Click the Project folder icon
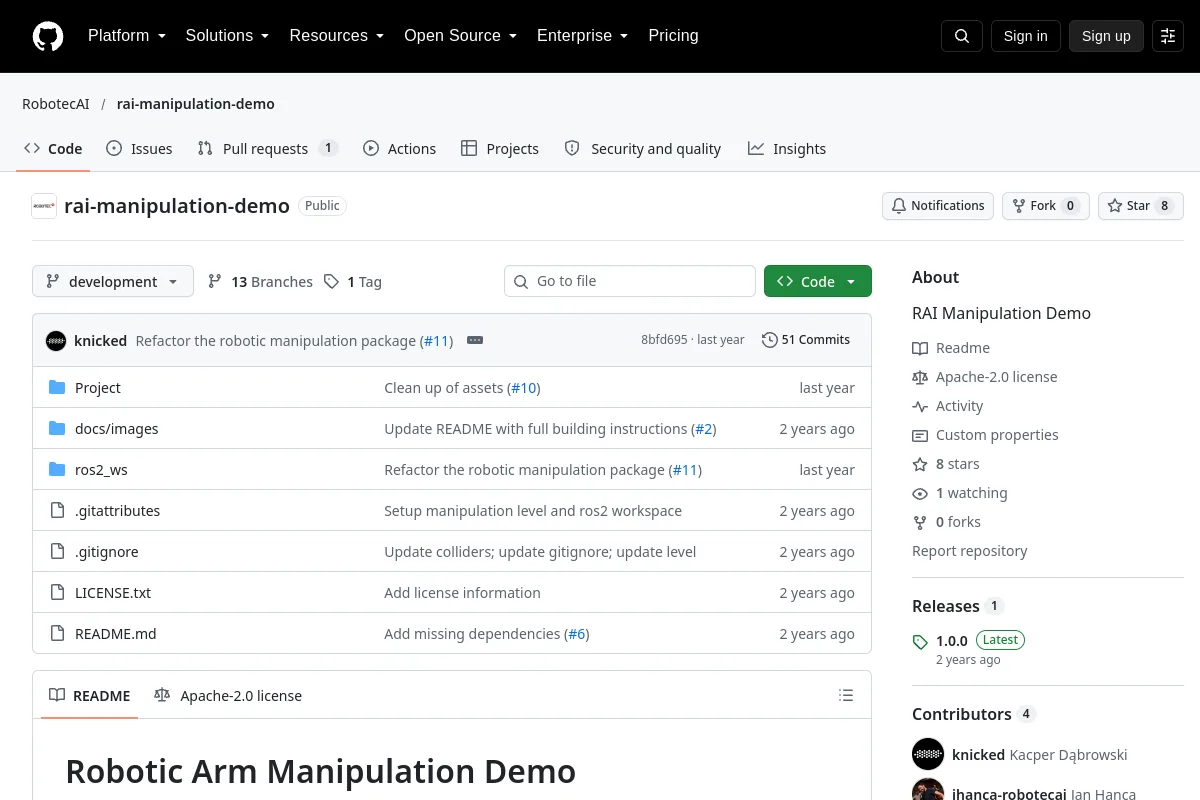 coord(57,388)
